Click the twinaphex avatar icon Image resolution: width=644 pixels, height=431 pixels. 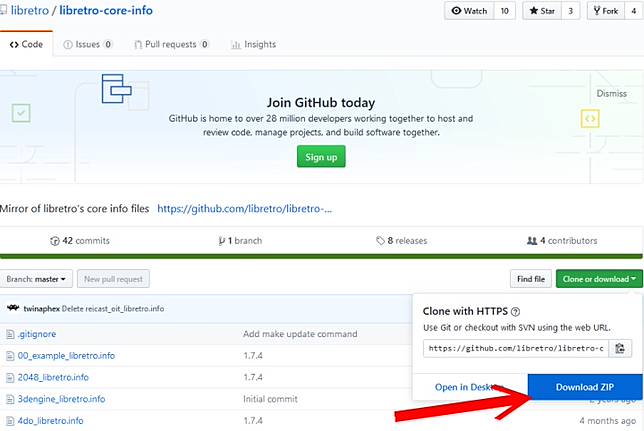[x=12, y=308]
